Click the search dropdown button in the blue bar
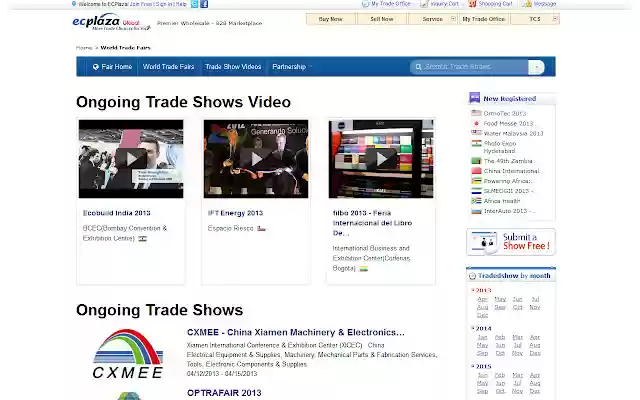640x400 pixels. tap(536, 67)
